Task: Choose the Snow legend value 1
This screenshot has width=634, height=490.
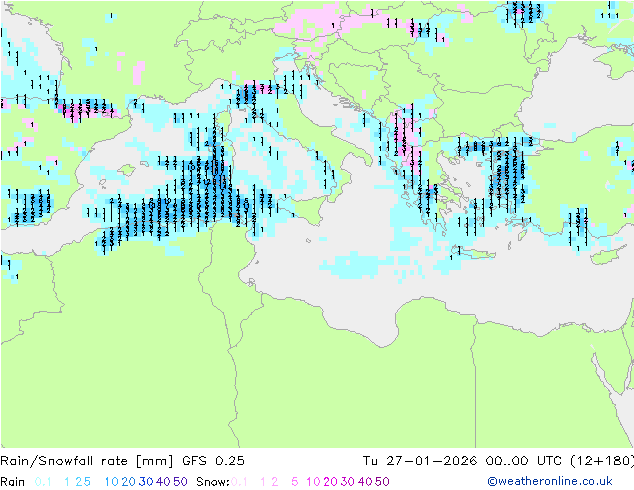Action: tap(263, 482)
